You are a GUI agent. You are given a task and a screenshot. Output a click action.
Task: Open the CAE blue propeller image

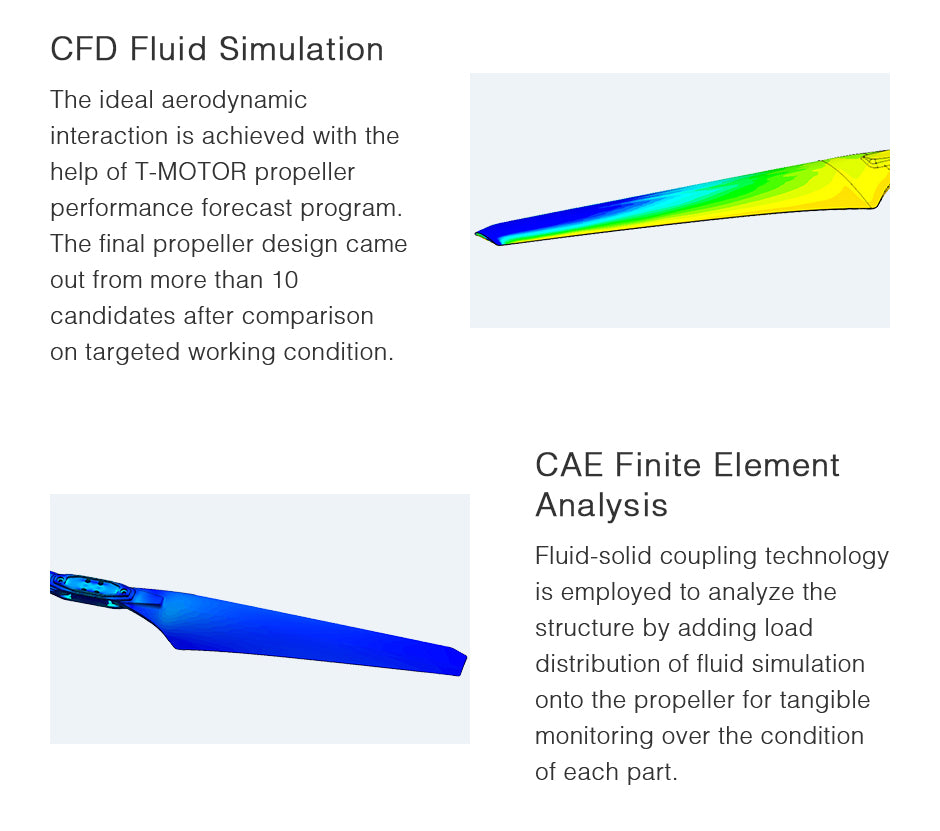[x=260, y=619]
